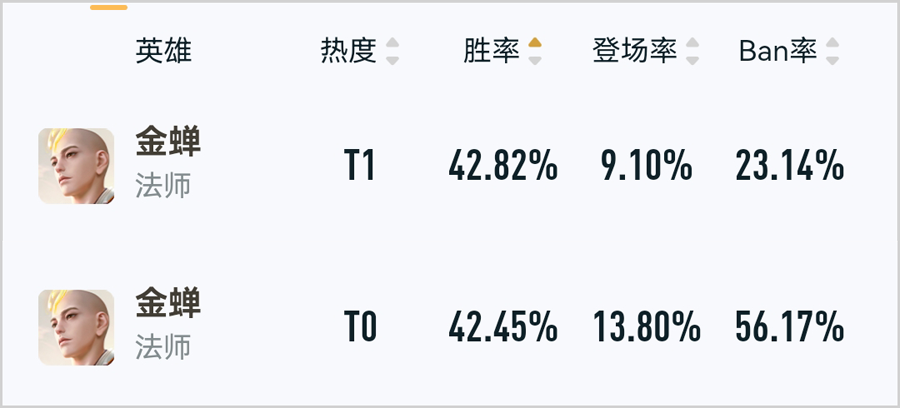Image resolution: width=900 pixels, height=408 pixels.
Task: Sort the table by 登场率 header
Action: (635, 51)
